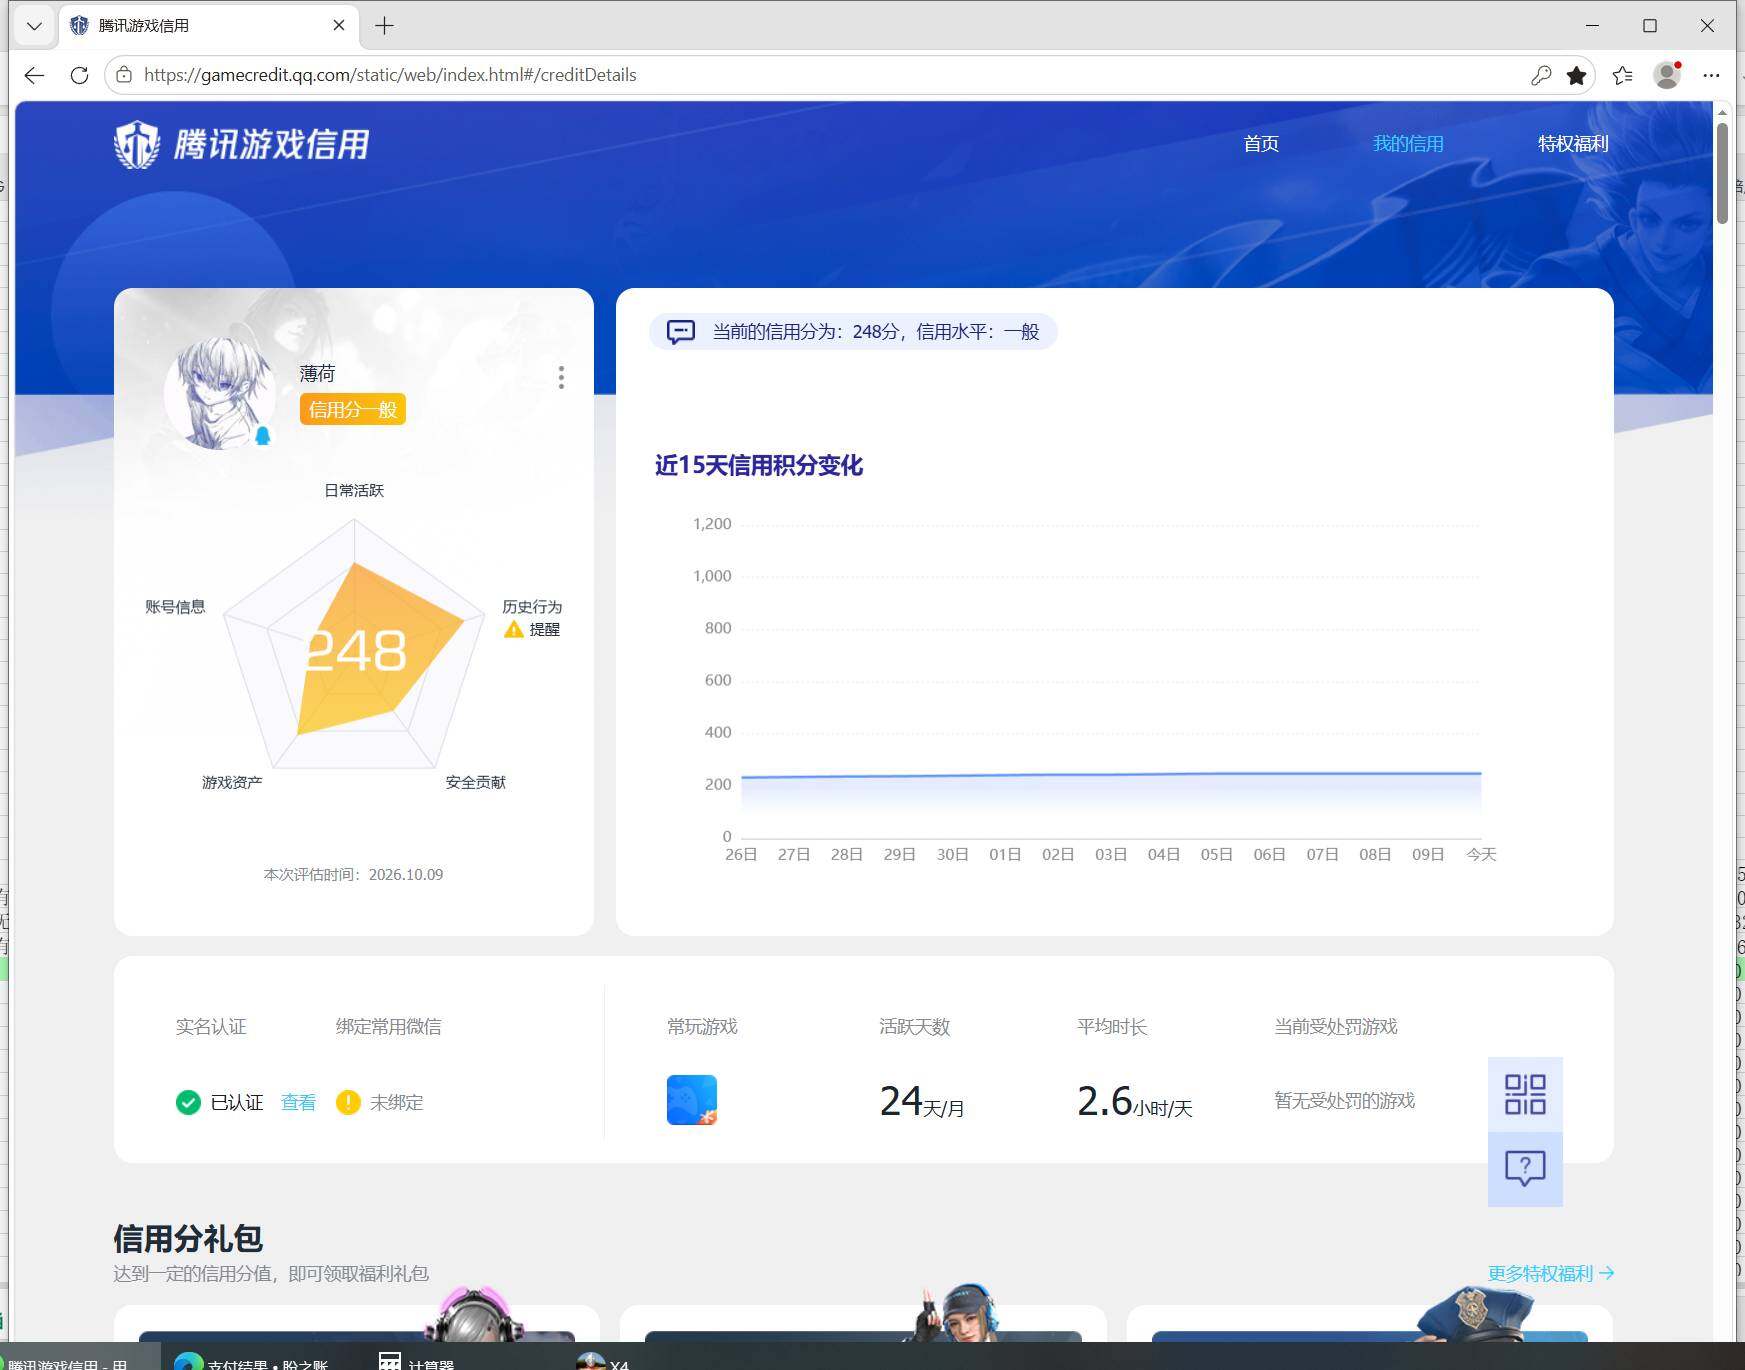
Task: Click the 当前的信用分为 status banner
Action: click(x=853, y=332)
